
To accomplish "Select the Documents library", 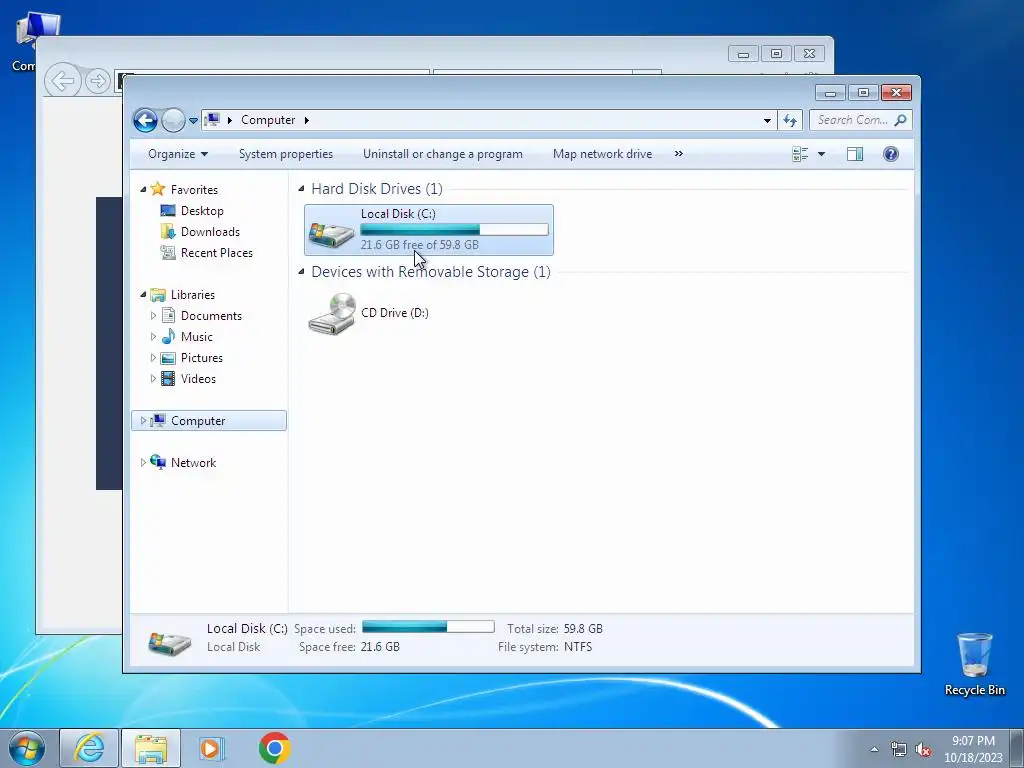I will click(x=211, y=315).
